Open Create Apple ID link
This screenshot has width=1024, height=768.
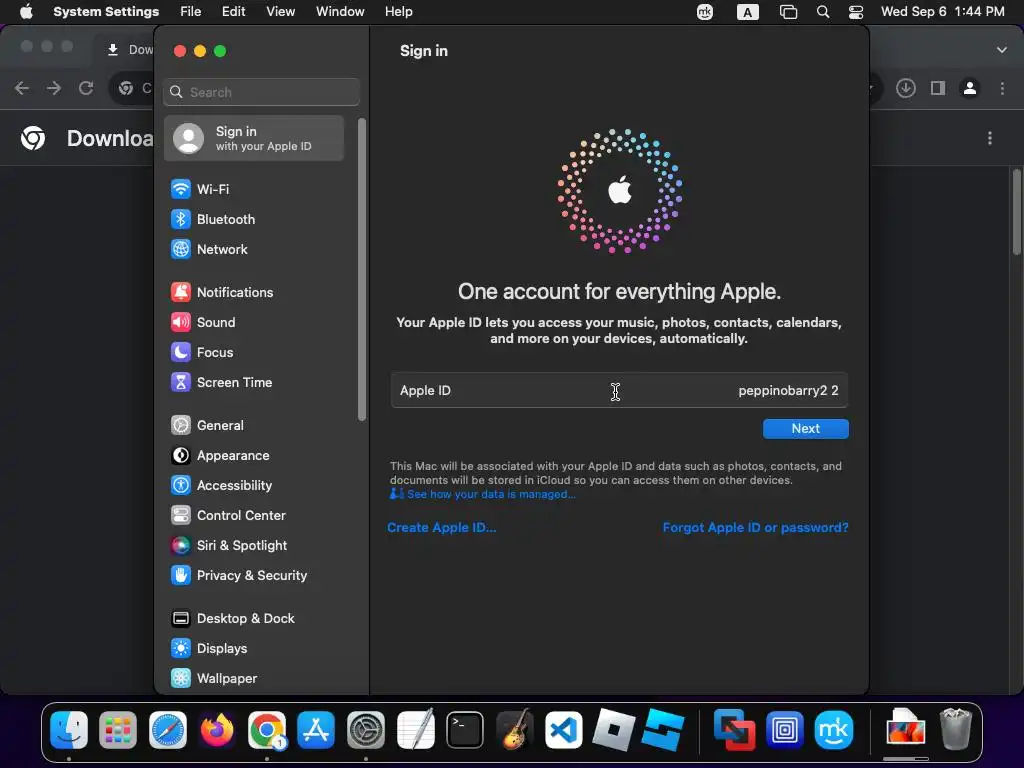click(441, 528)
